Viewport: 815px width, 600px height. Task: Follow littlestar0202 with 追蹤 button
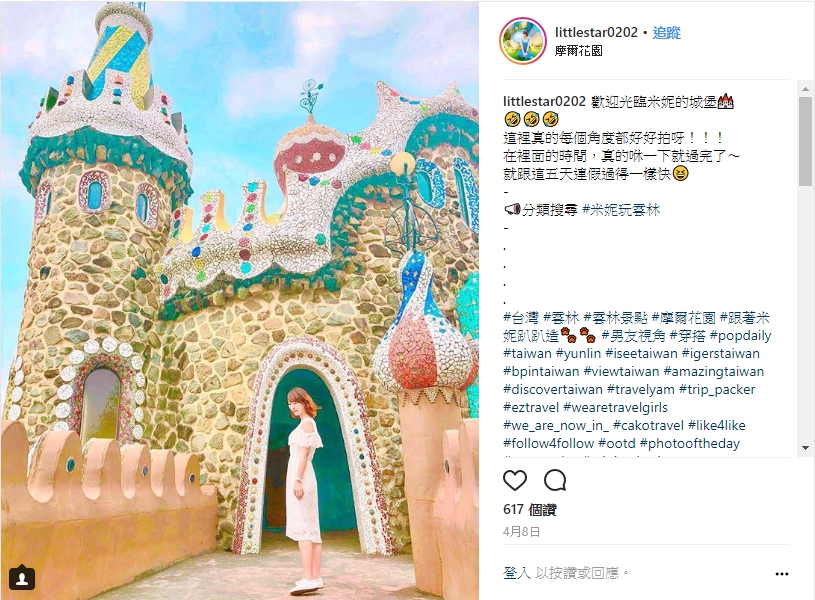[666, 33]
